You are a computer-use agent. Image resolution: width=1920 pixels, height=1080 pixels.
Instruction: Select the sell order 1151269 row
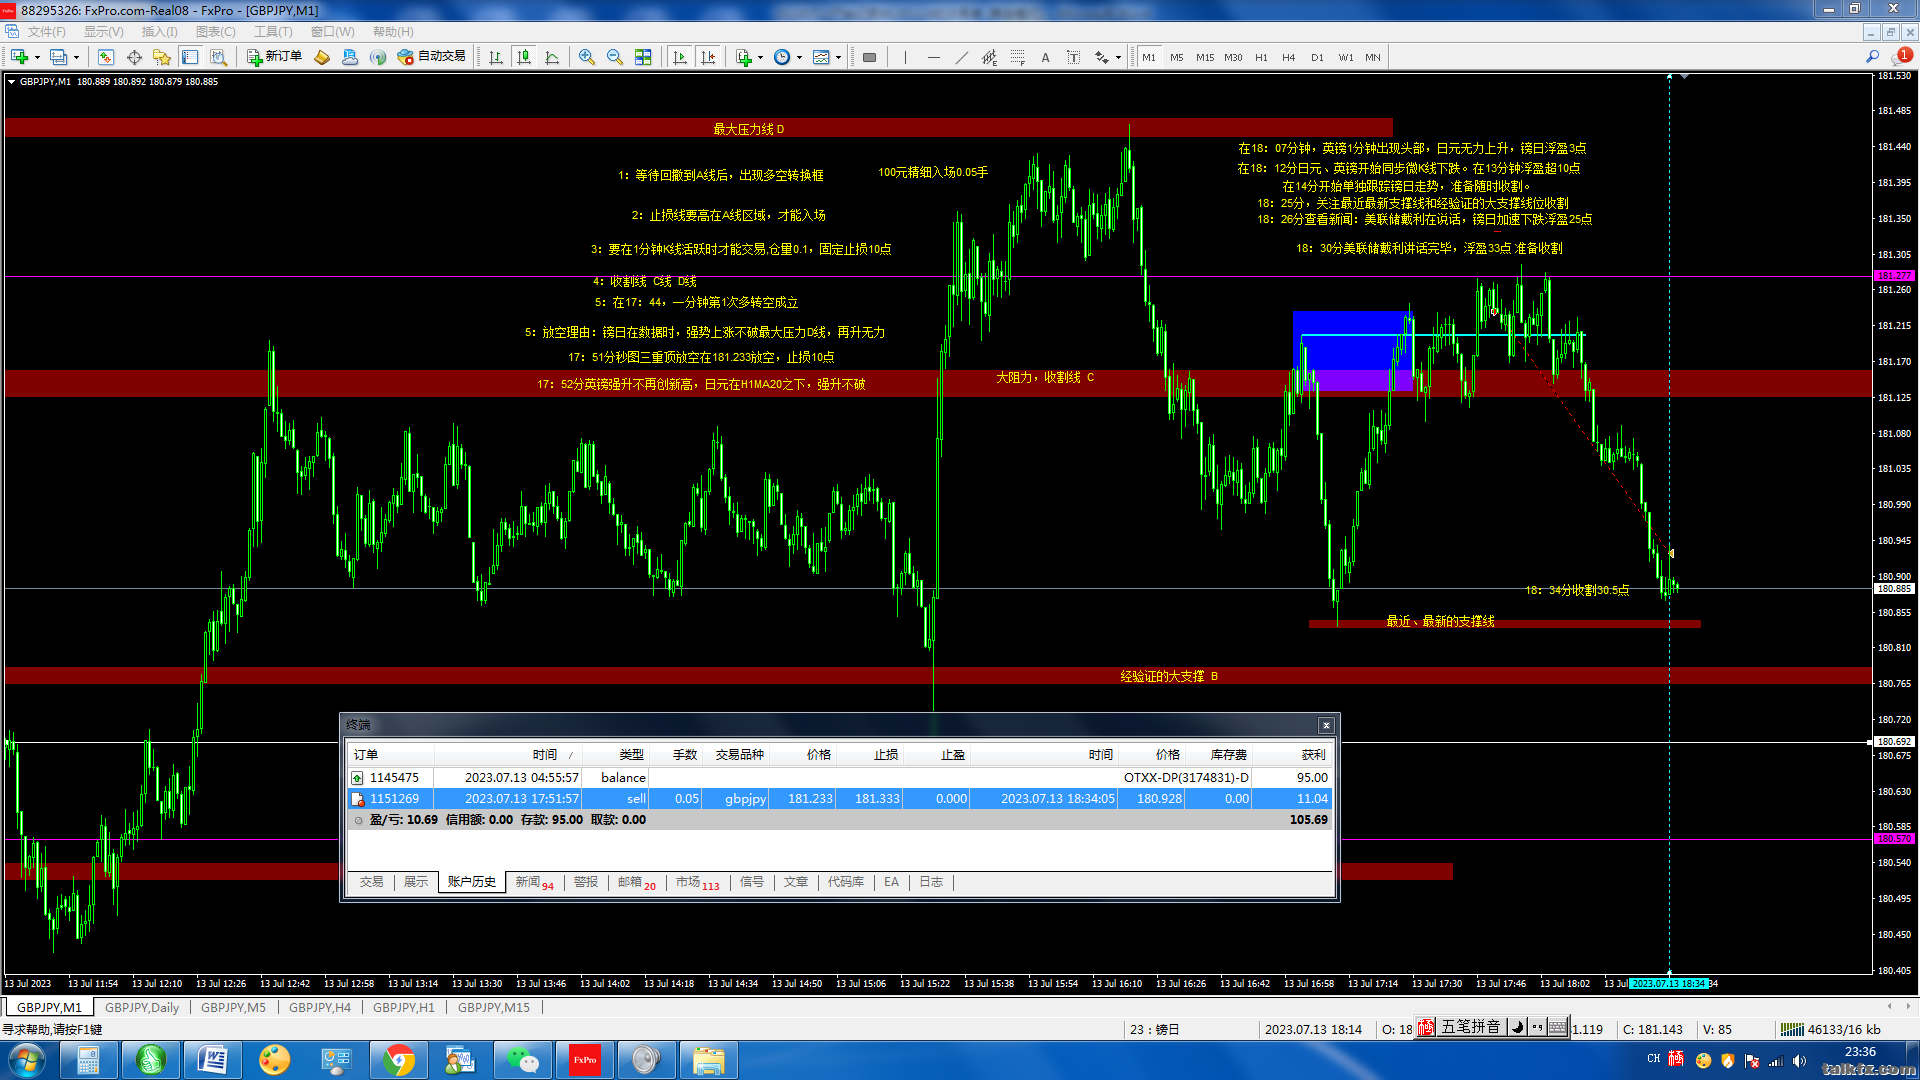839,799
